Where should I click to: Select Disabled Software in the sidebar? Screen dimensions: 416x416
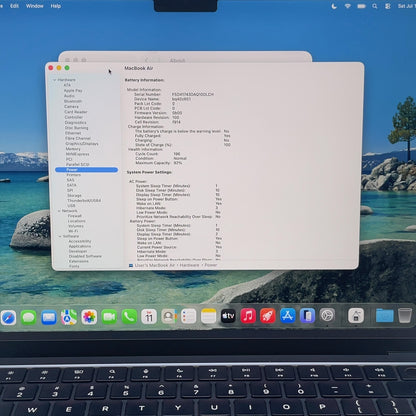click(x=85, y=256)
